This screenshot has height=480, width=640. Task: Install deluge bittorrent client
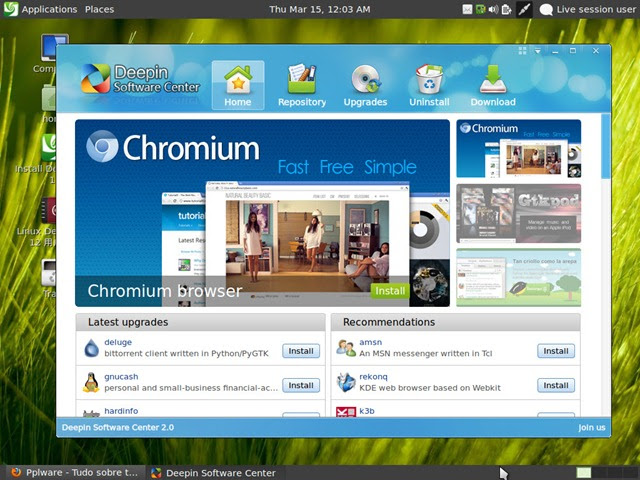[301, 351]
